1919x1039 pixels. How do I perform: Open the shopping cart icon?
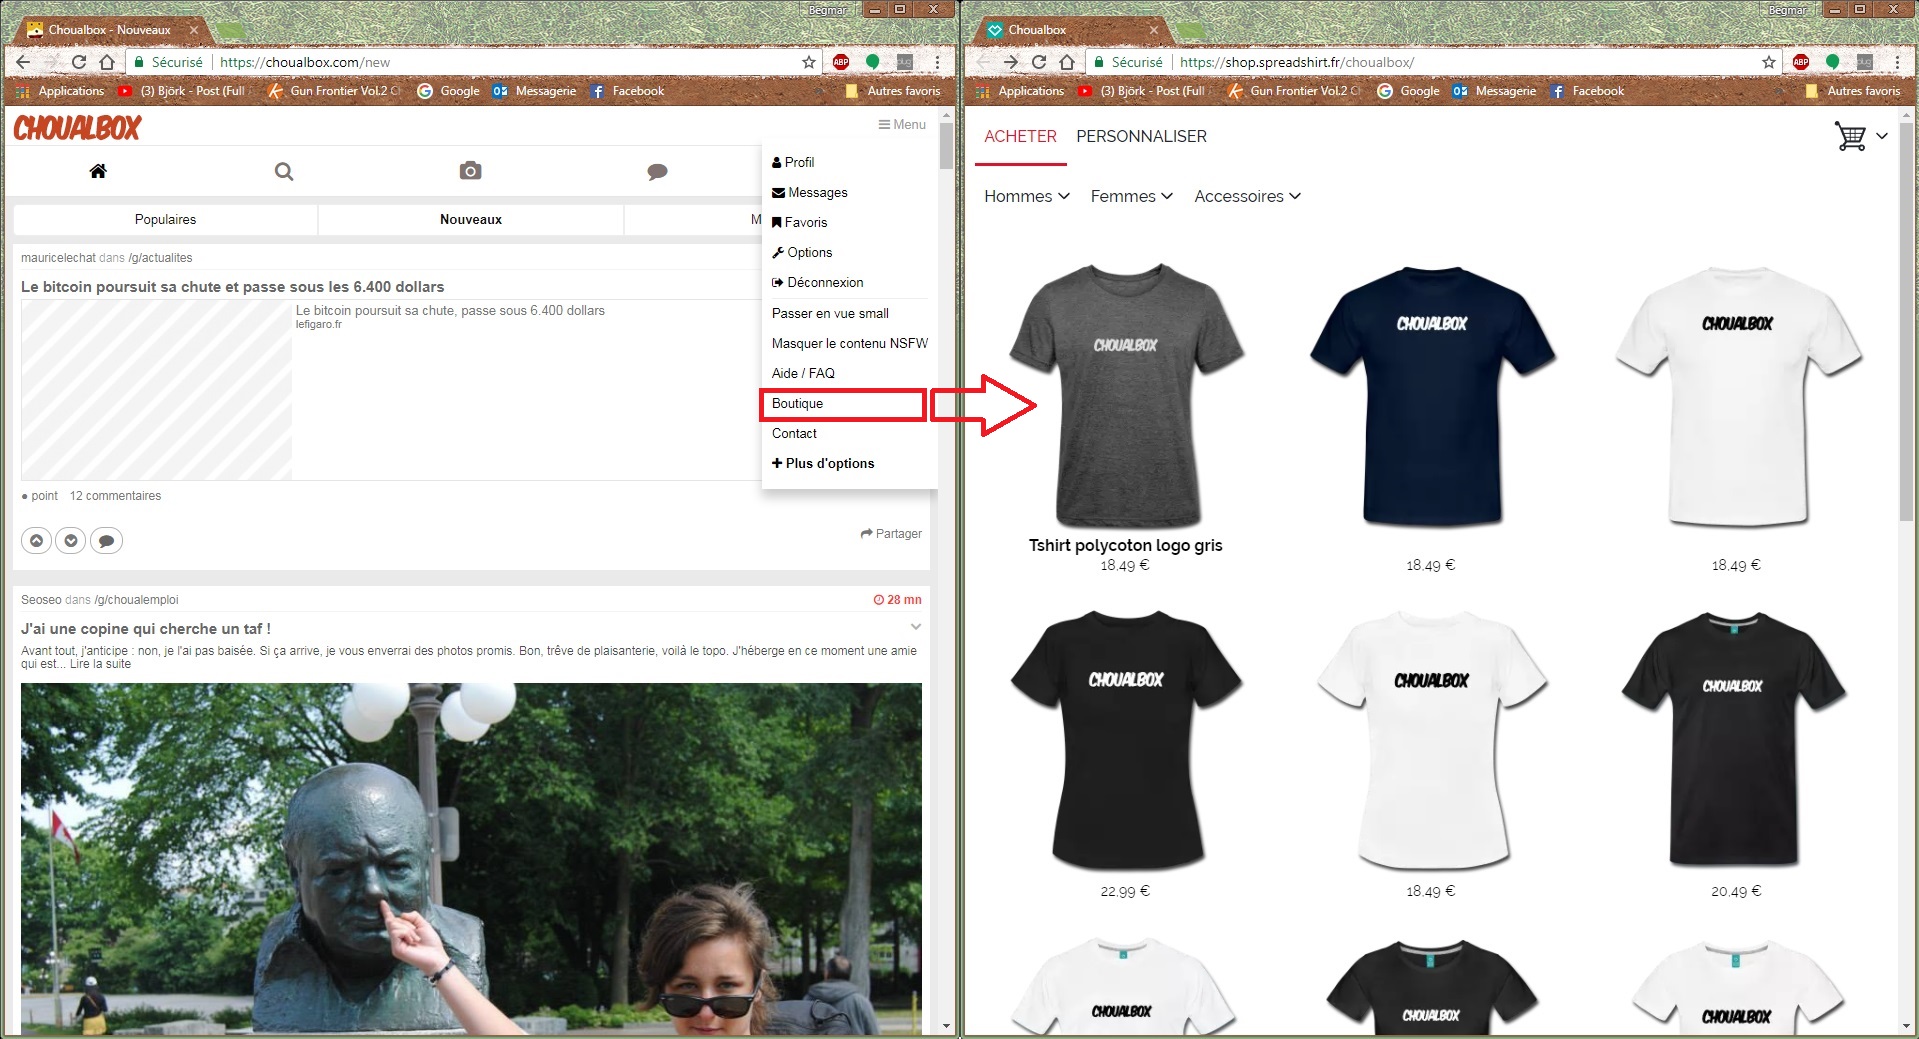tap(1850, 136)
